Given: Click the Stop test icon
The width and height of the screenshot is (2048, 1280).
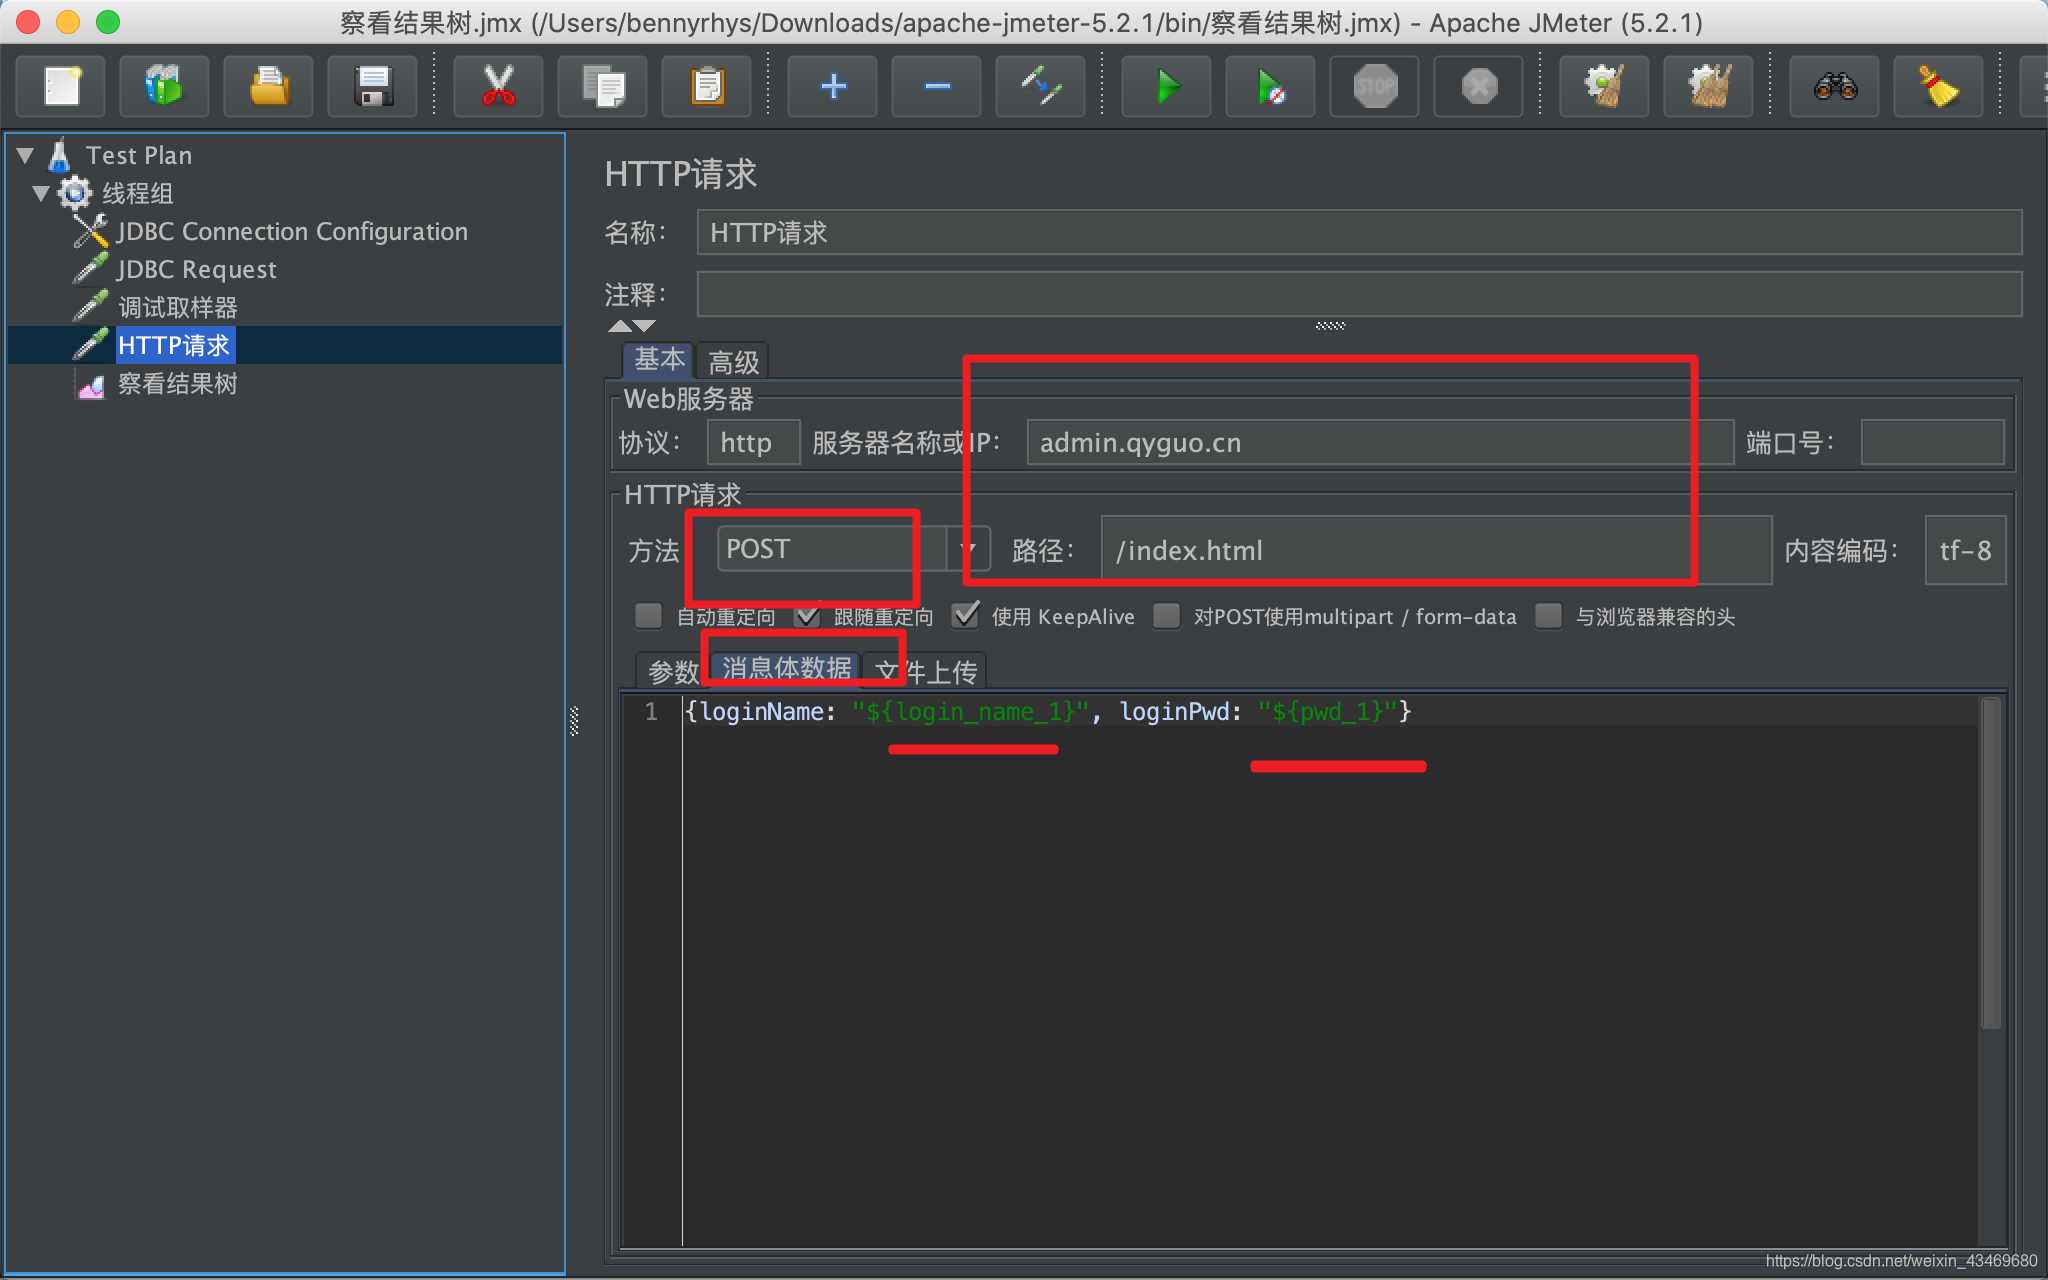Looking at the screenshot, I should coord(1375,86).
